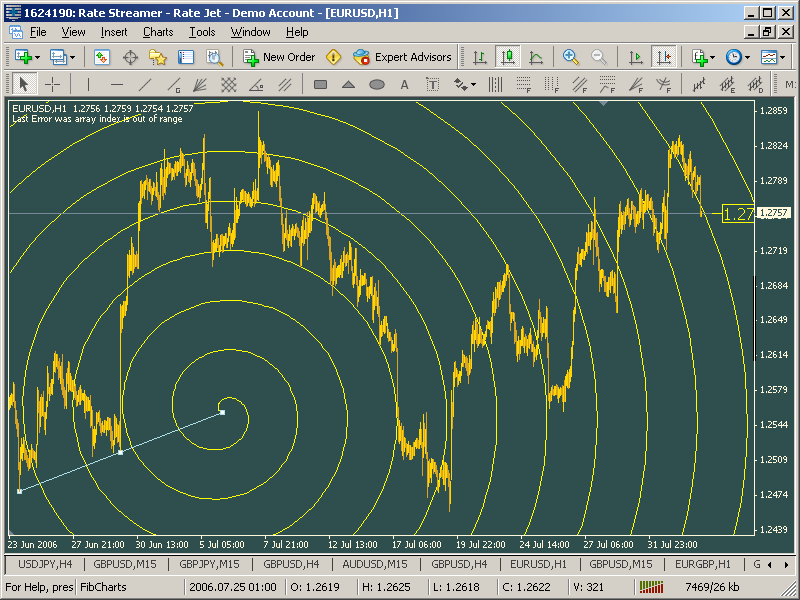Viewport: 800px width, 600px height.
Task: Open the Insert menu
Action: tap(114, 32)
